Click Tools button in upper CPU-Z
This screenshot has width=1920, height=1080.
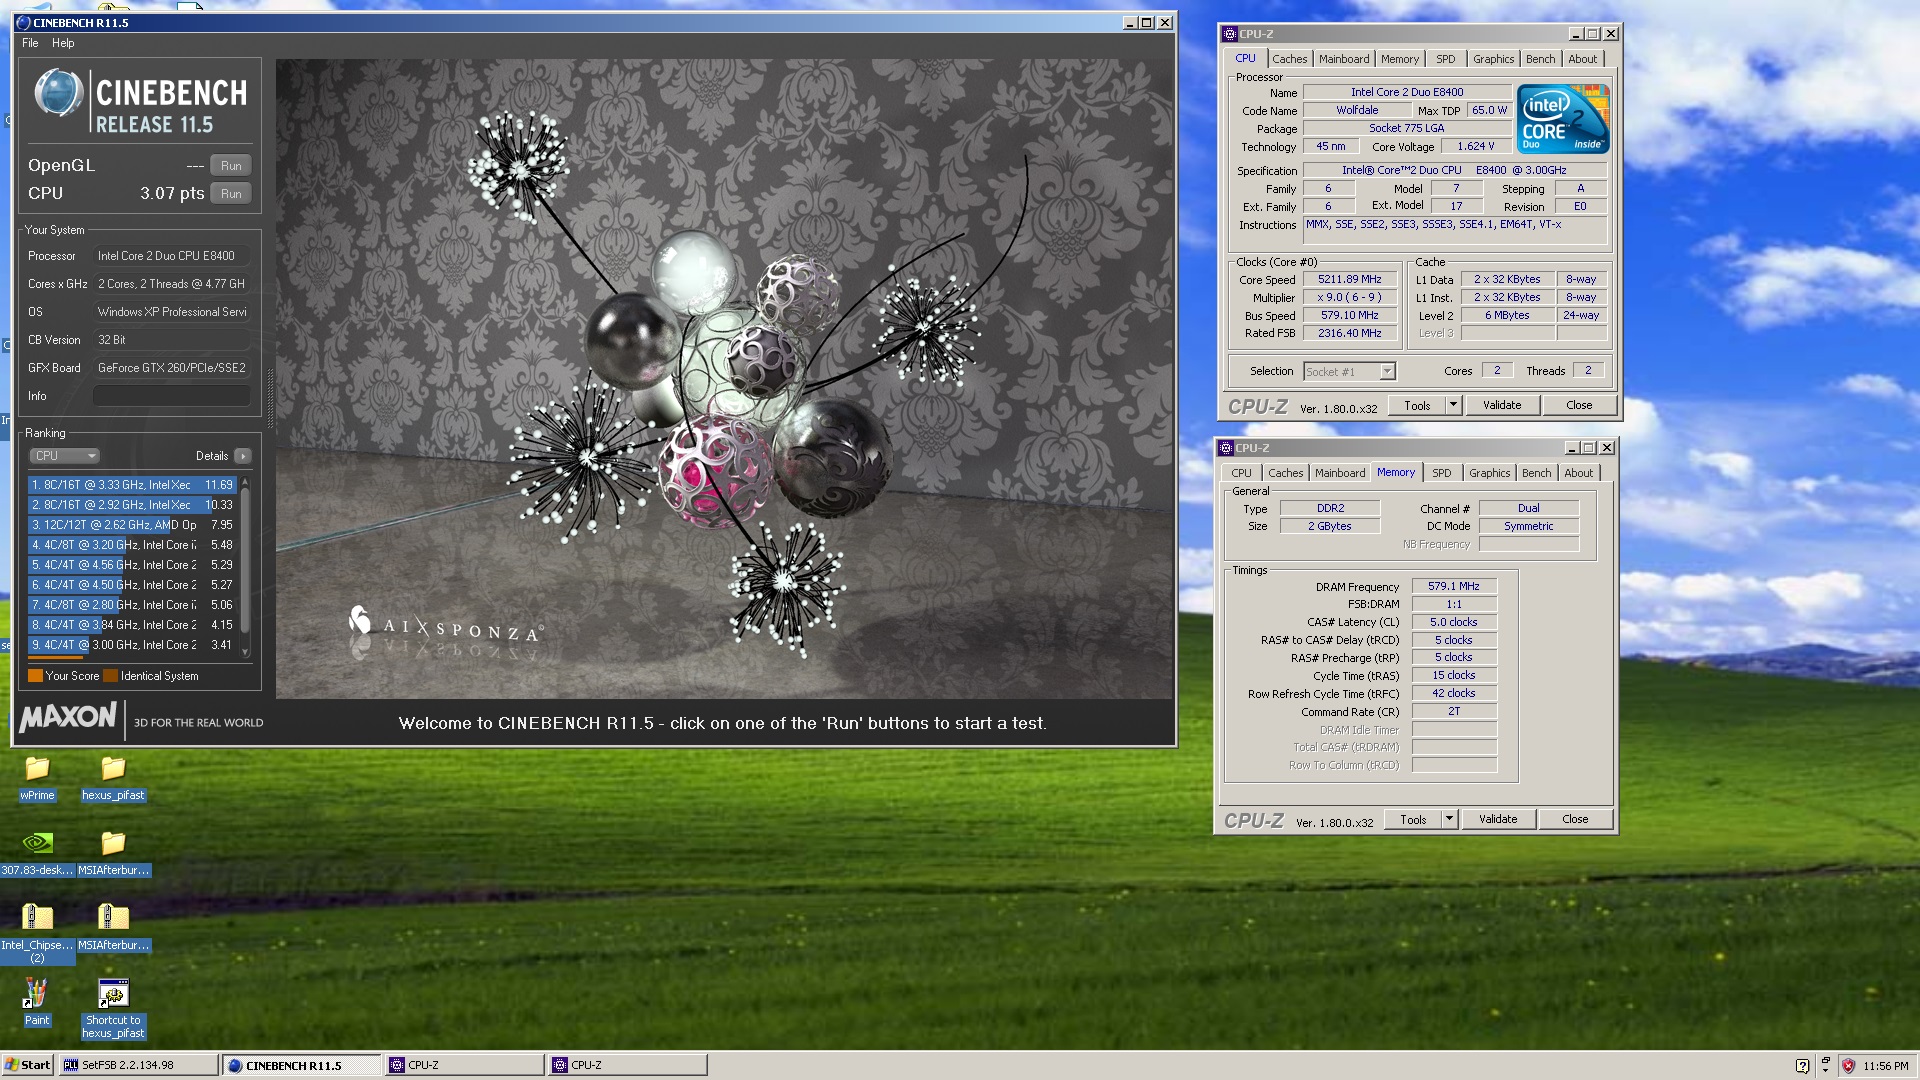[x=1417, y=405]
